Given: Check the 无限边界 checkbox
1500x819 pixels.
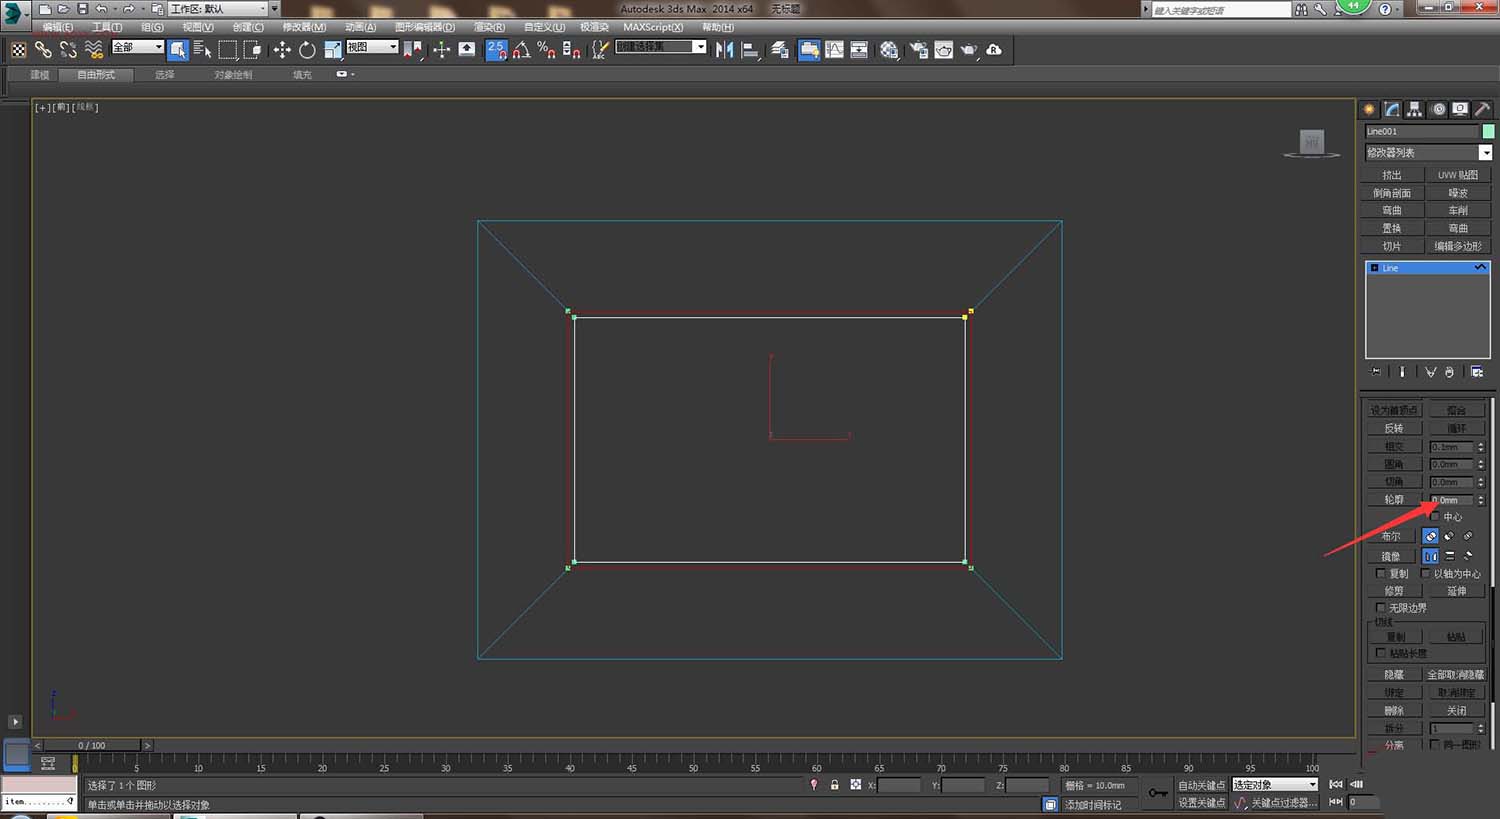Looking at the screenshot, I should point(1381,608).
